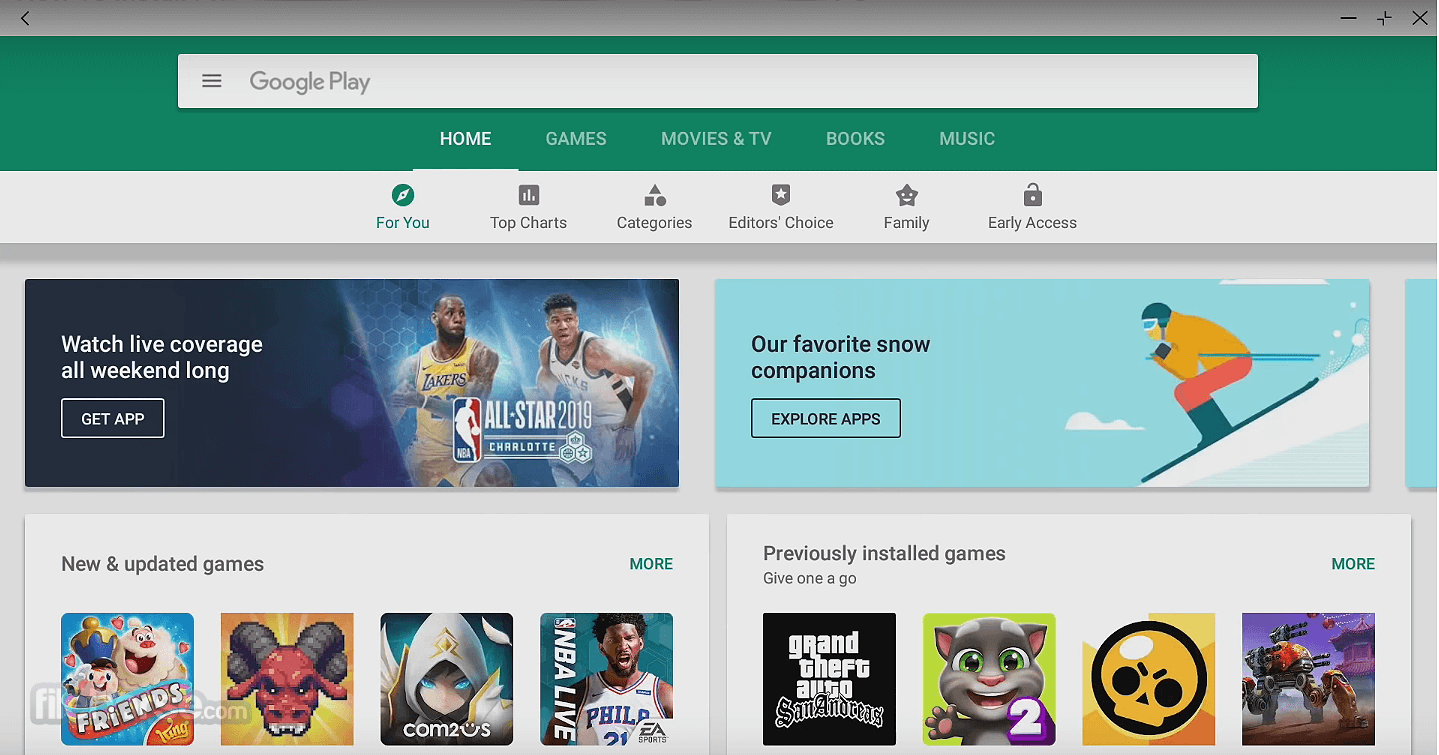Image resolution: width=1439 pixels, height=755 pixels.
Task: Close the Google Play window
Action: pos(1420,18)
